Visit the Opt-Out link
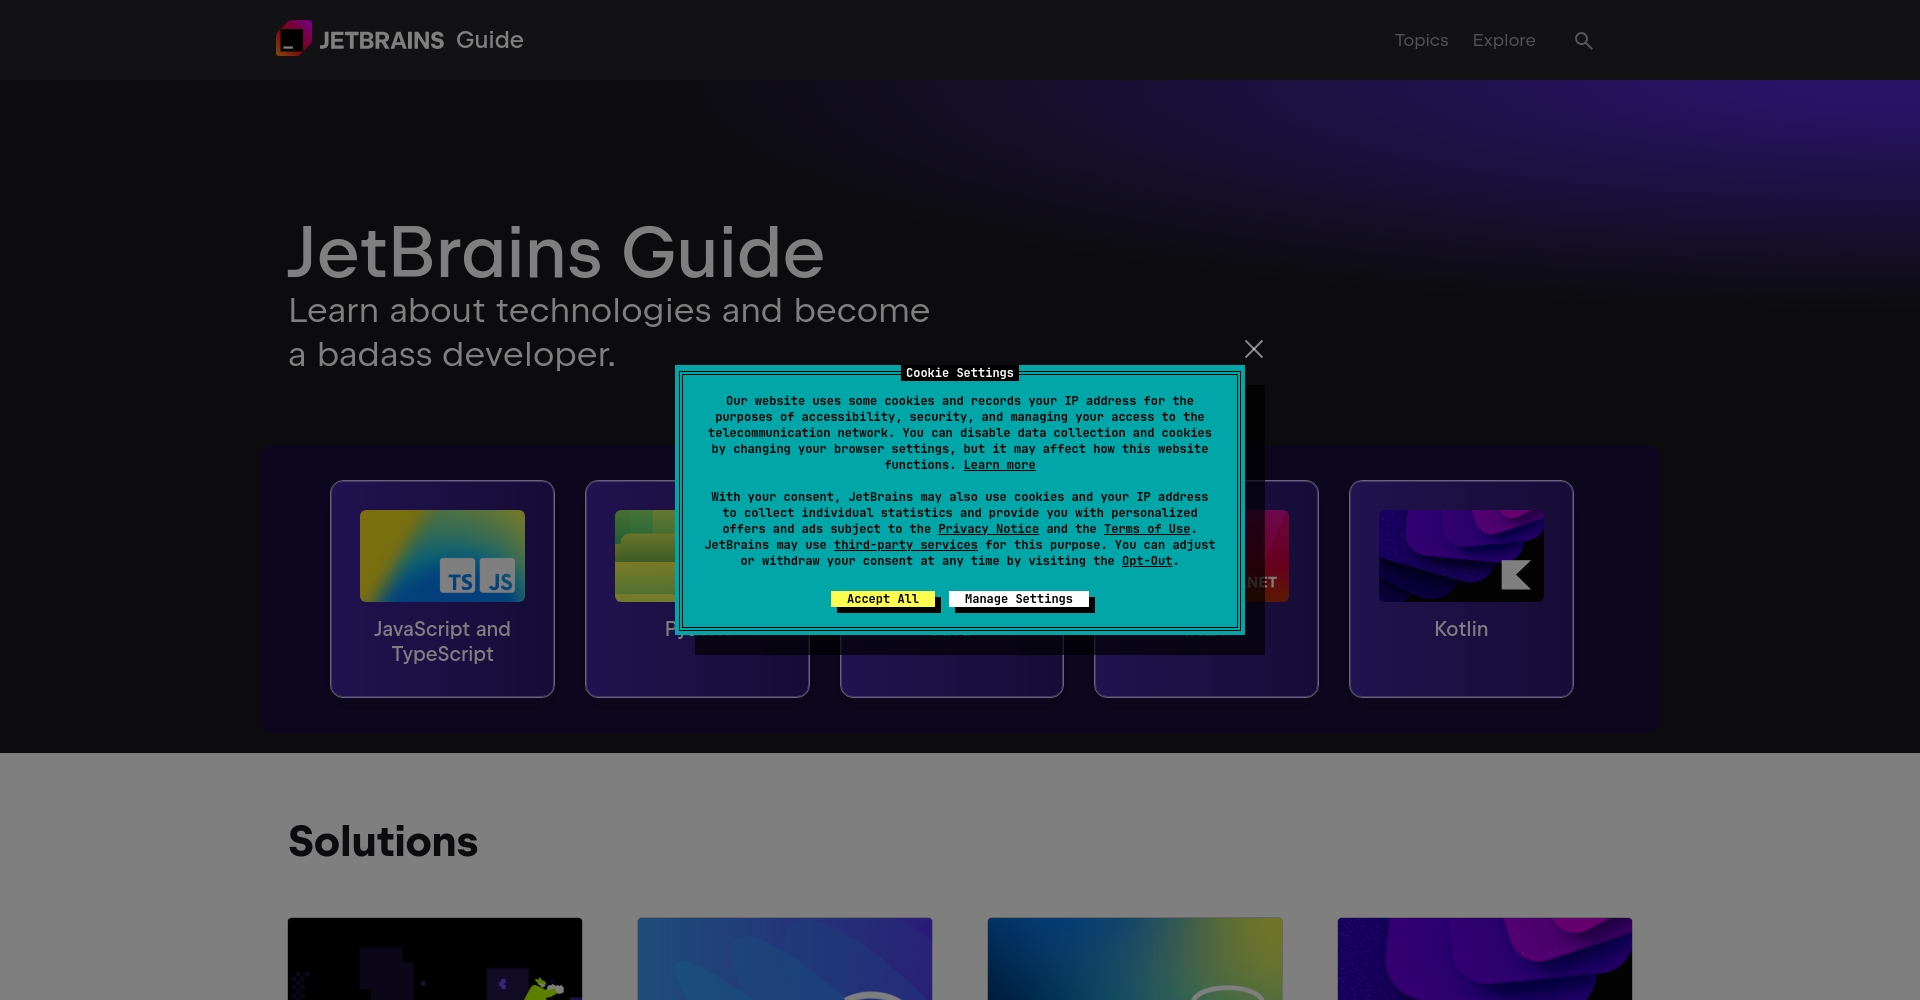Image resolution: width=1920 pixels, height=1000 pixels. (1147, 561)
